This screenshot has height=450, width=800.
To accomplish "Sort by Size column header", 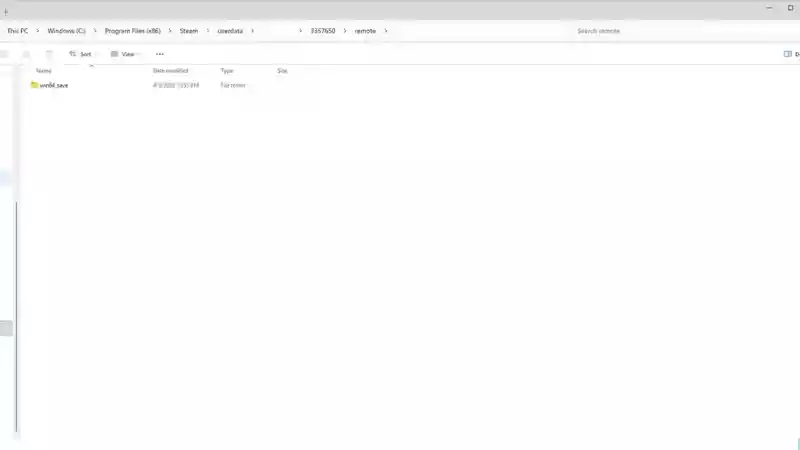I will point(282,71).
